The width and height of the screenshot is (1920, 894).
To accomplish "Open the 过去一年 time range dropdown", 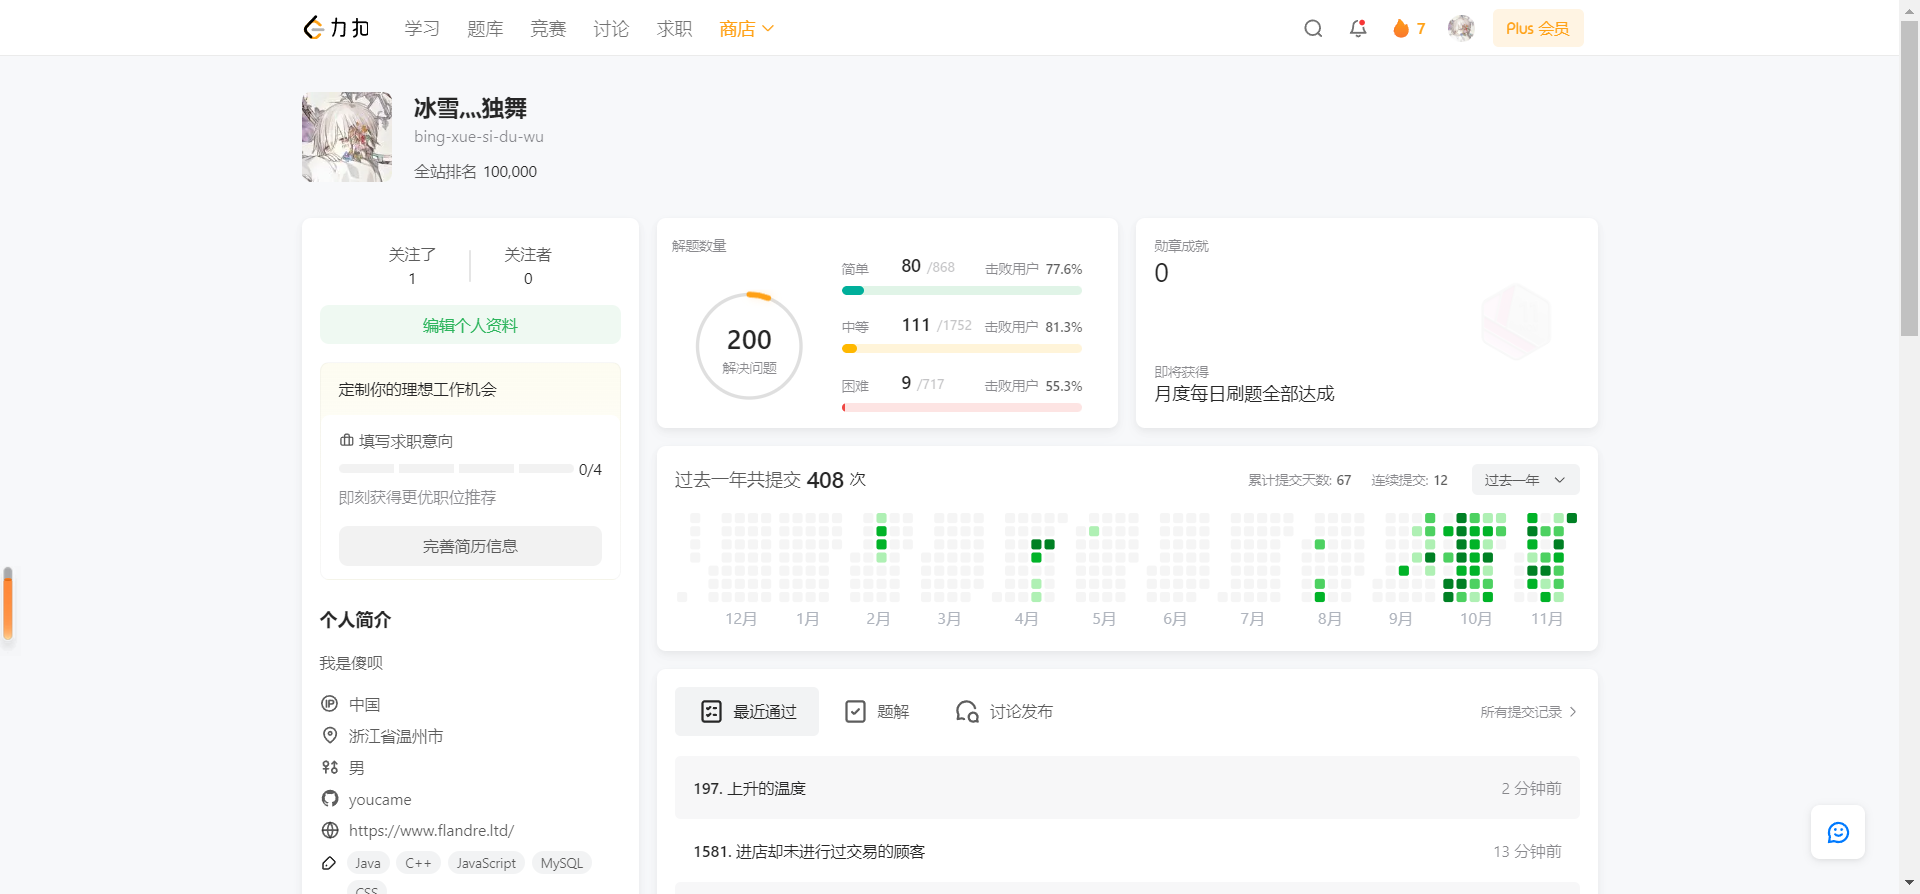I will coord(1524,480).
